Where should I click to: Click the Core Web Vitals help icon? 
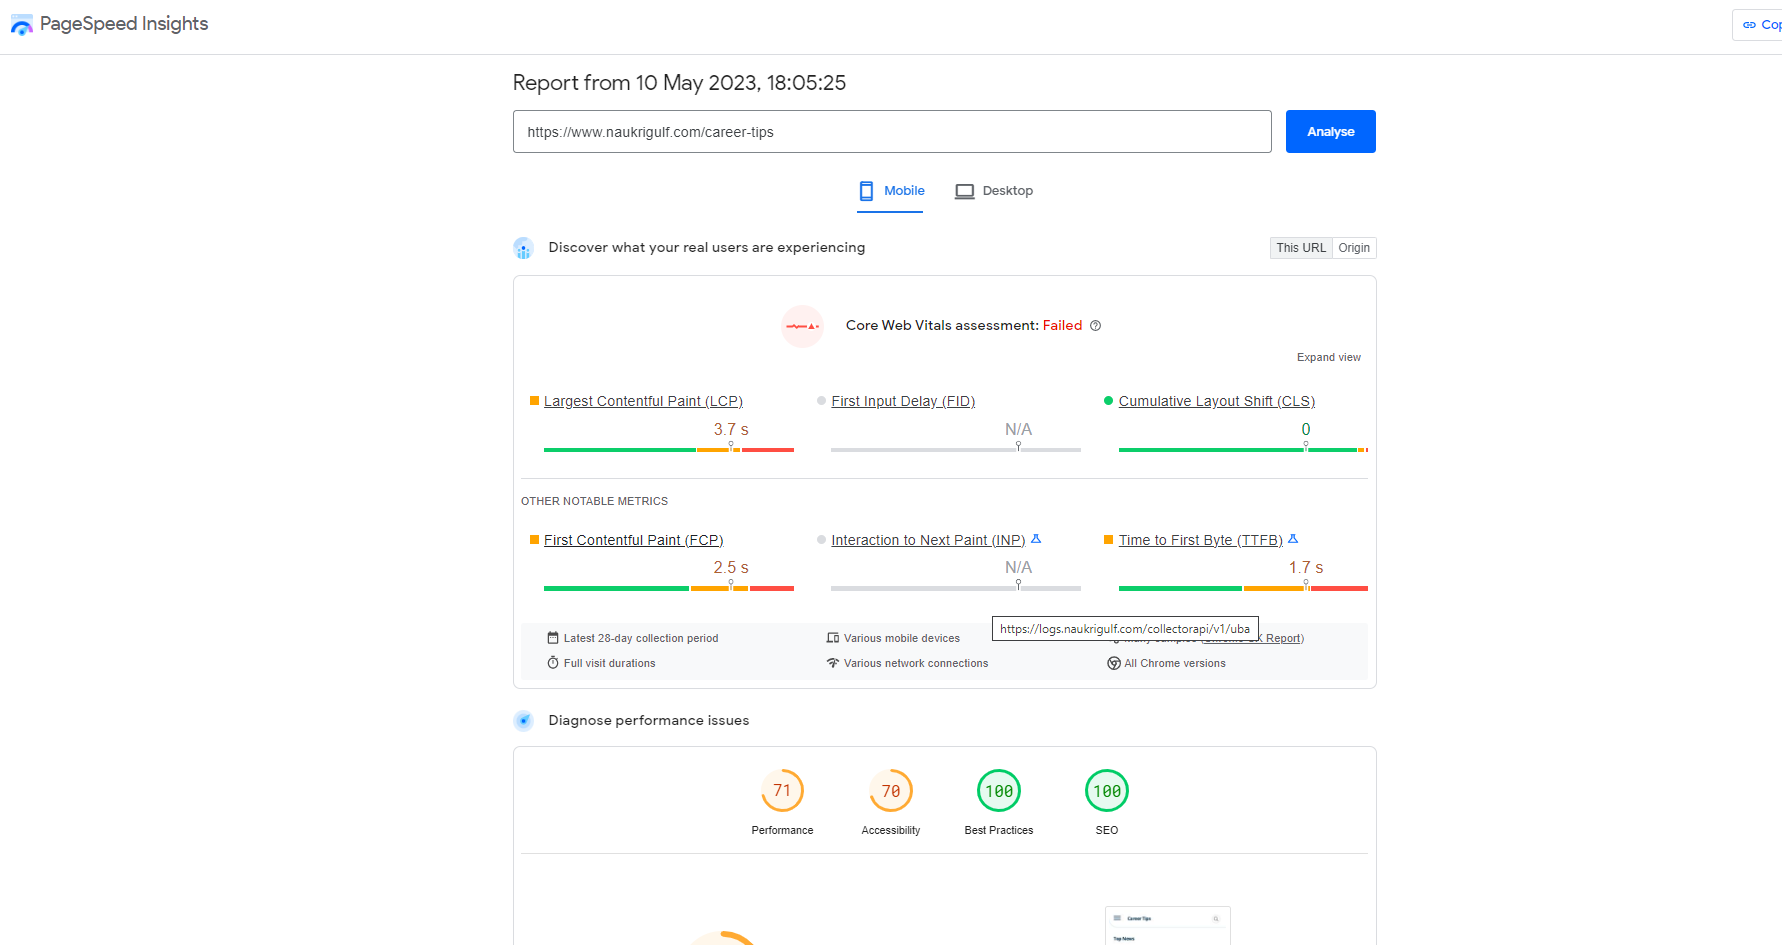1095,326
